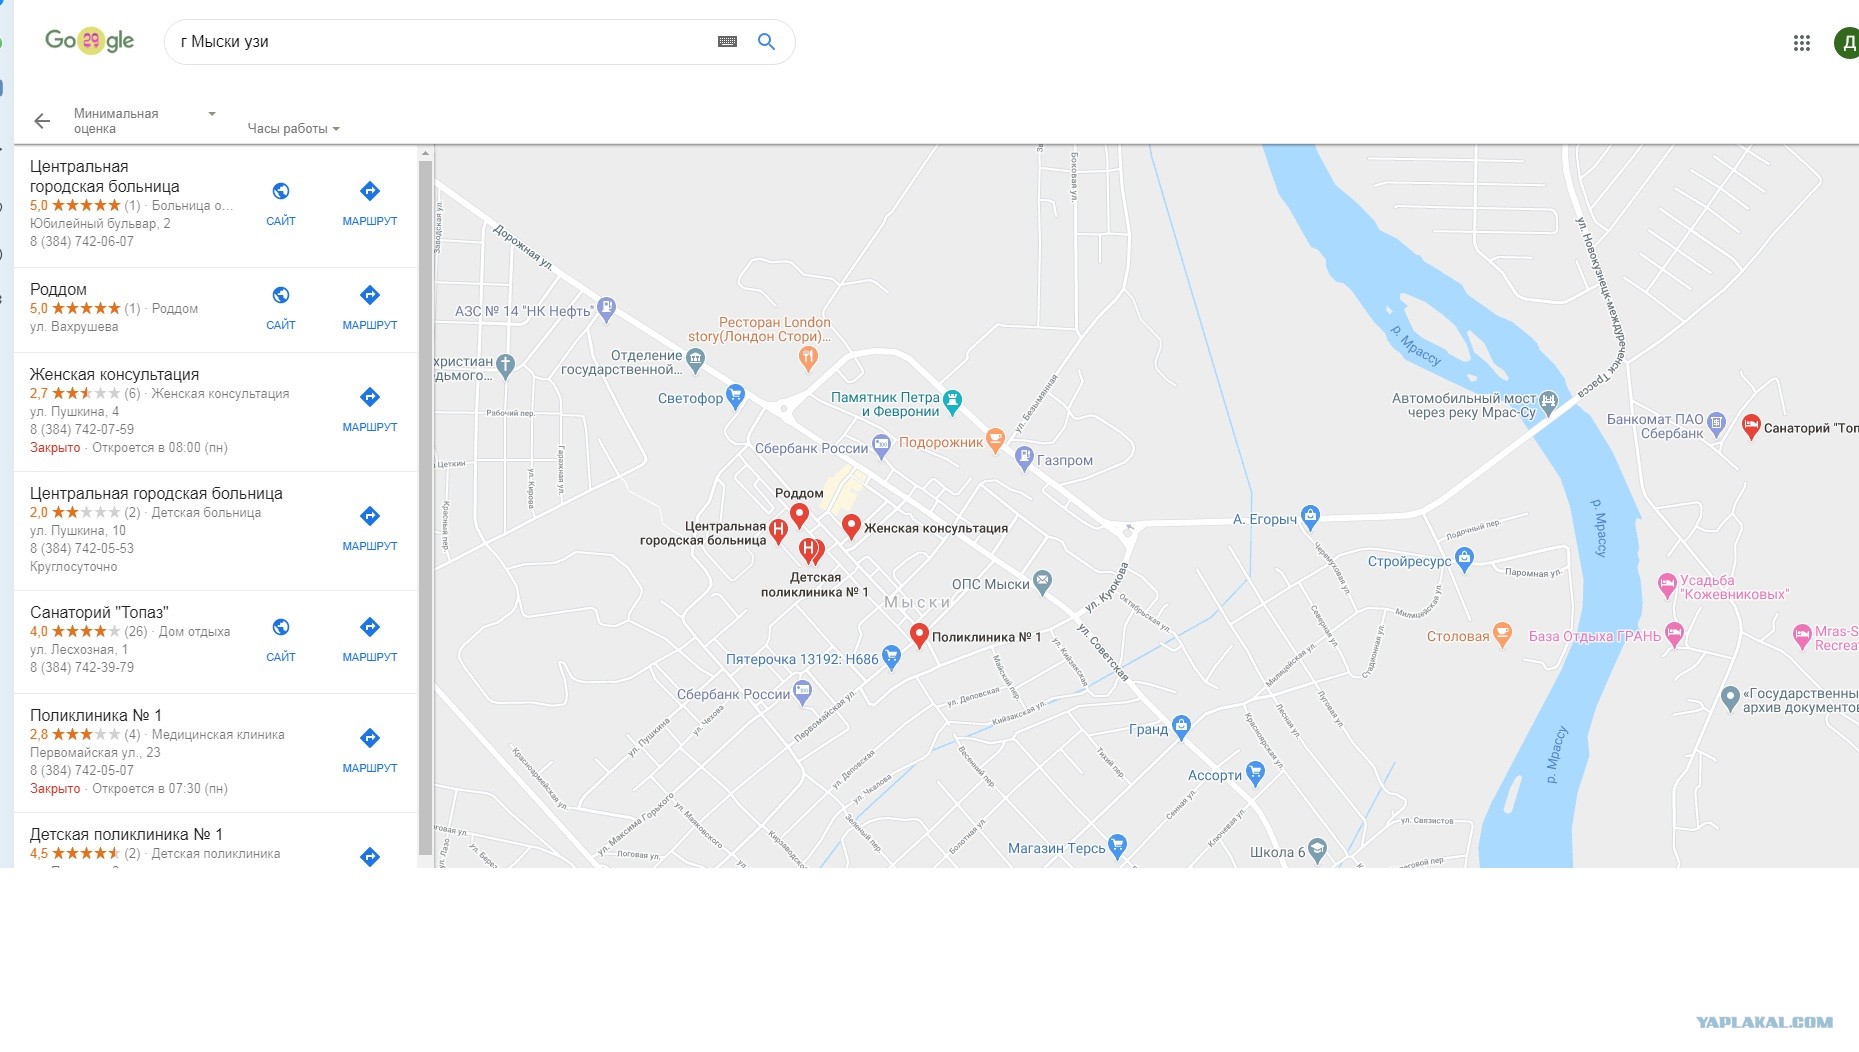The height and width of the screenshot is (1052, 1859).
Task: Click the Магазин Терсь shopping marker
Action: pos(1117,847)
